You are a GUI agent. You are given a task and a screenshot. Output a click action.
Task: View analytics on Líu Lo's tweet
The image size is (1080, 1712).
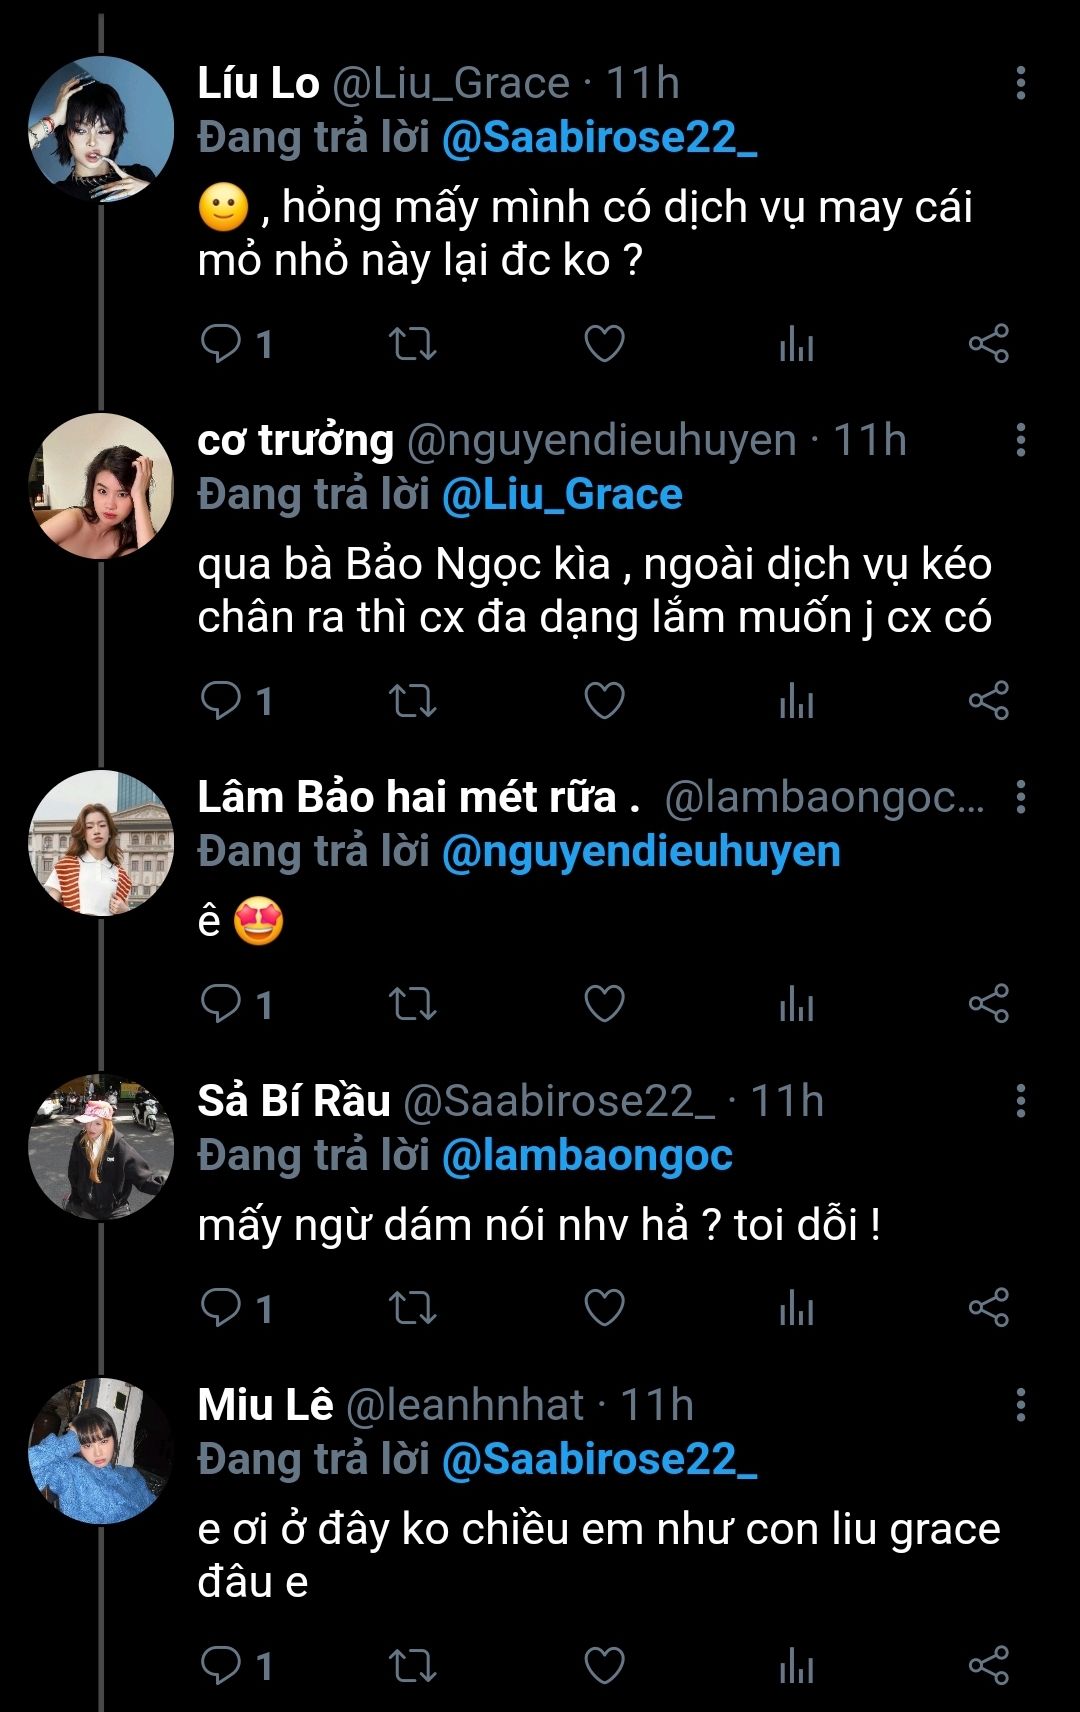coord(796,344)
